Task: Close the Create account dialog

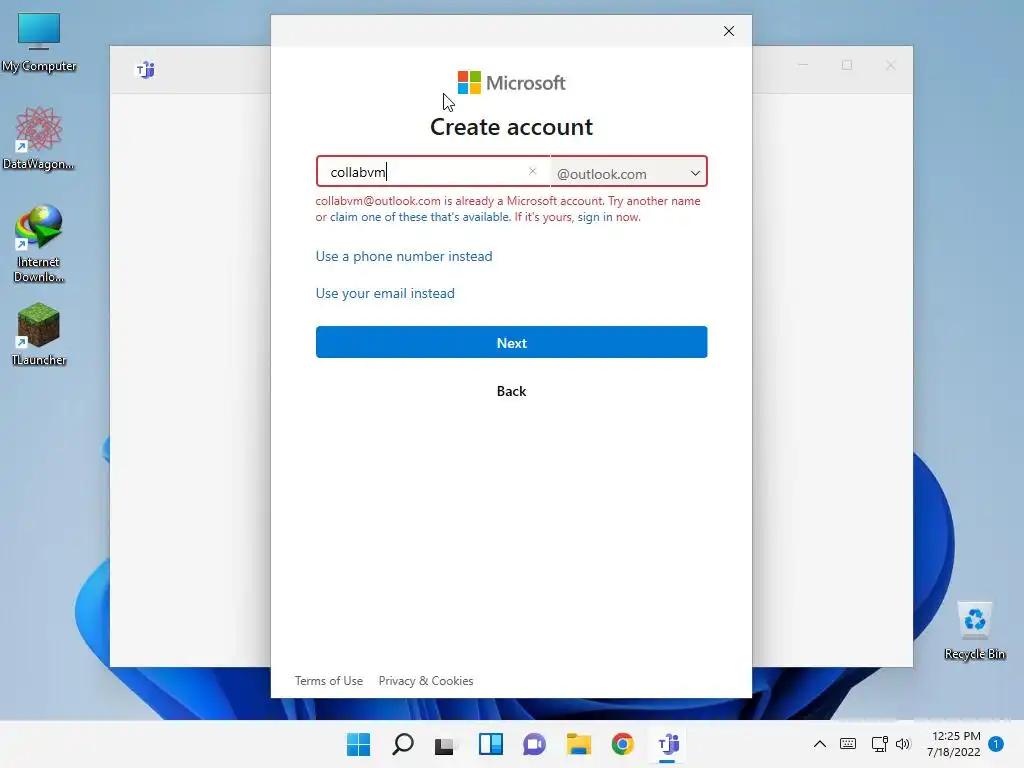Action: pos(729,31)
